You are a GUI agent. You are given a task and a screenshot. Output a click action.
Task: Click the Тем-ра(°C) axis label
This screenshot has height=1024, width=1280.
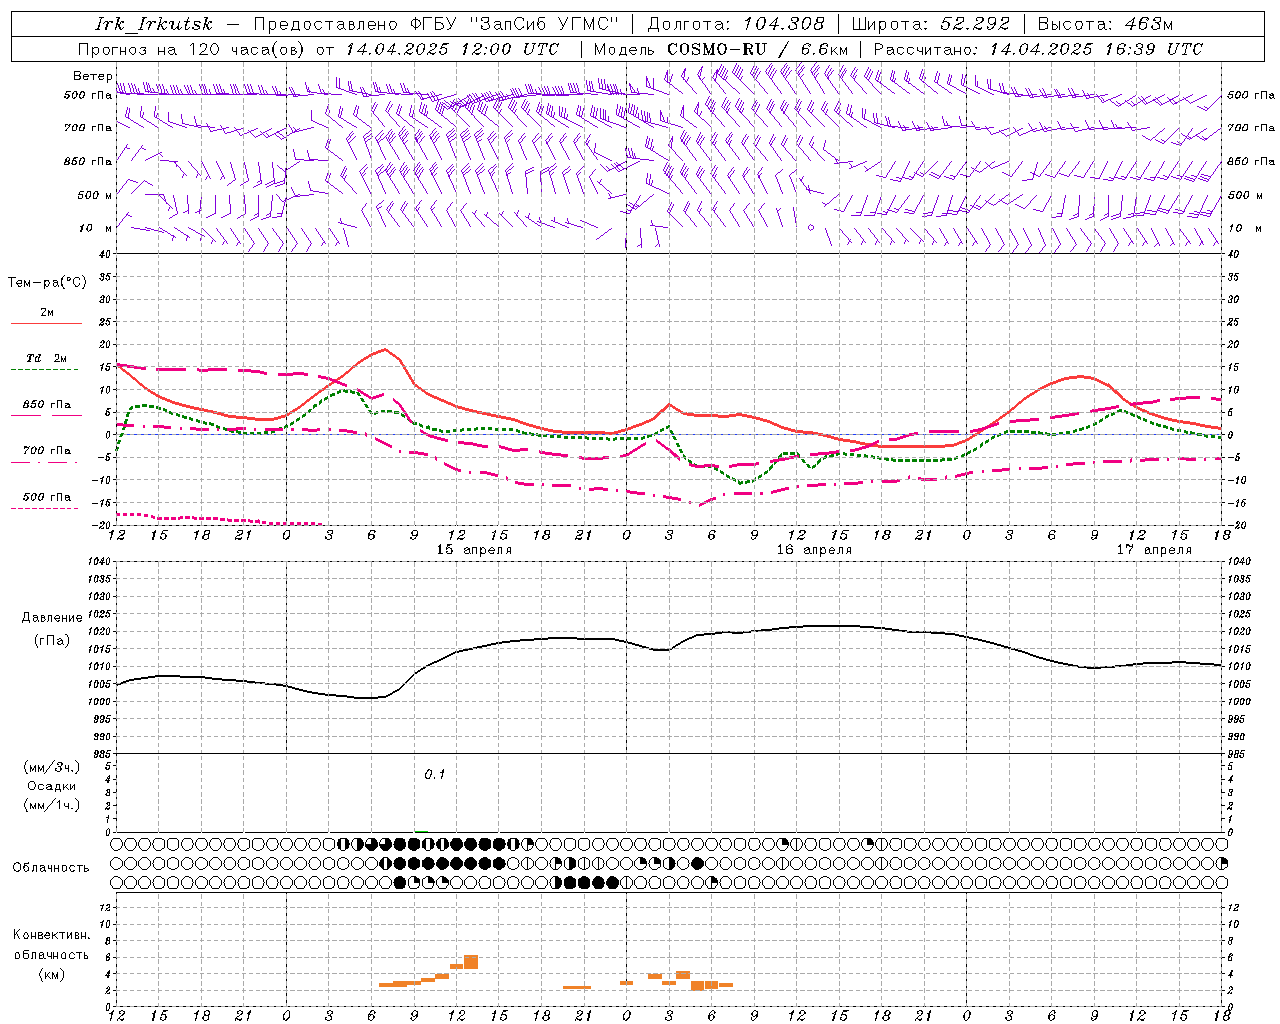[x=47, y=283]
